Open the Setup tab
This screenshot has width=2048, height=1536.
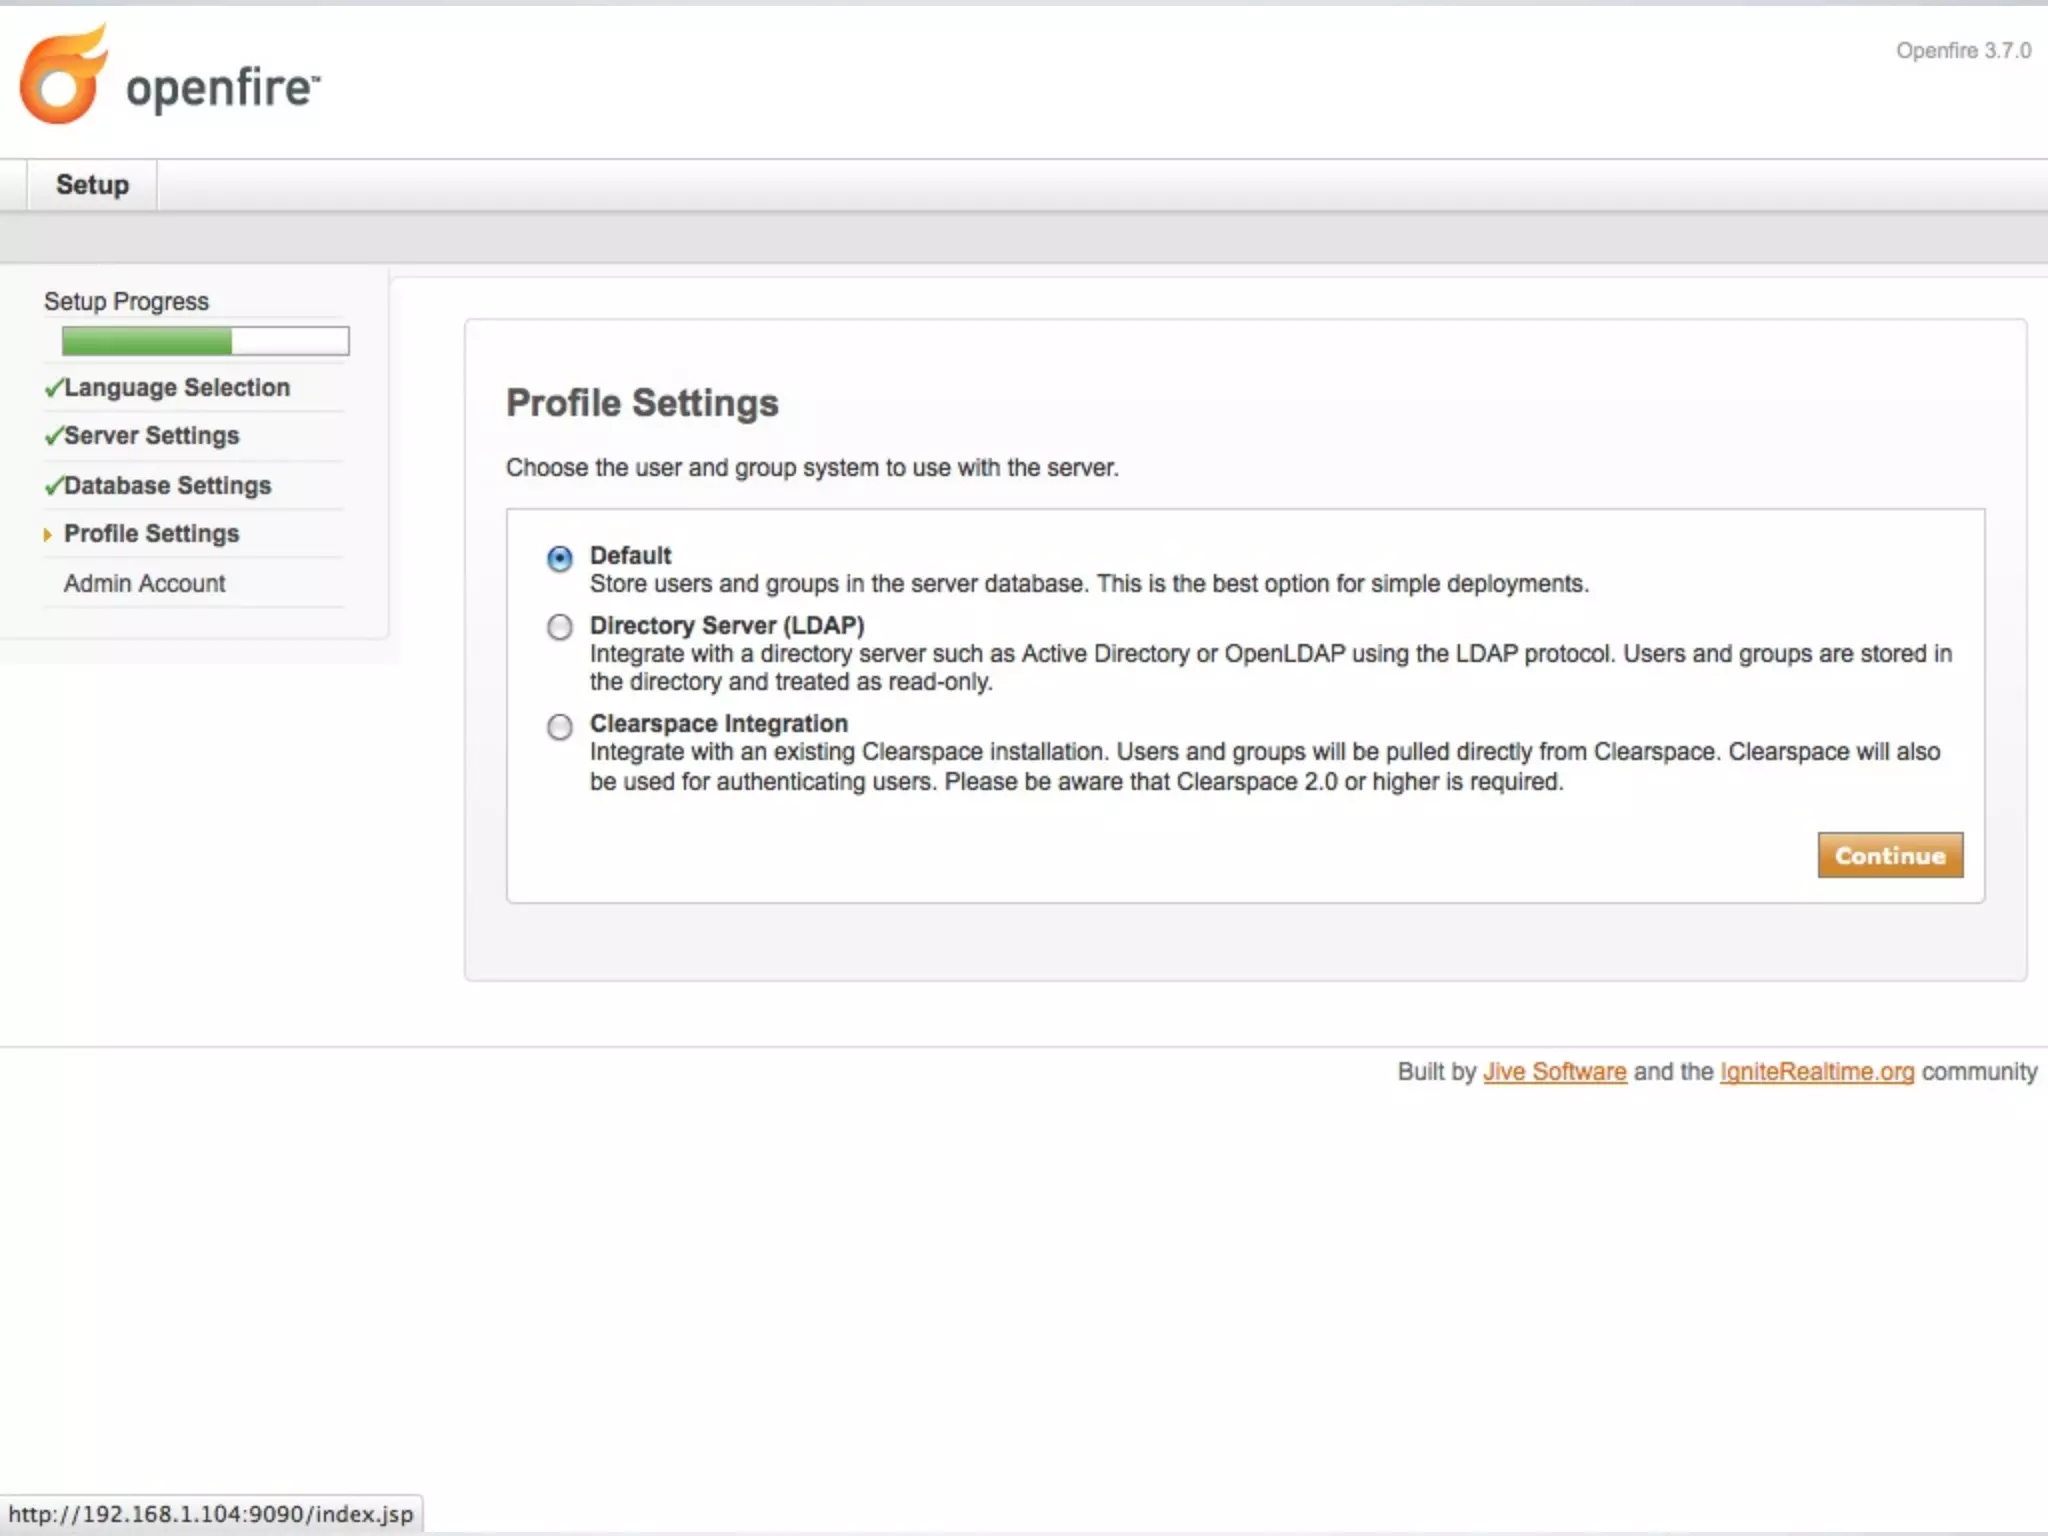(92, 185)
